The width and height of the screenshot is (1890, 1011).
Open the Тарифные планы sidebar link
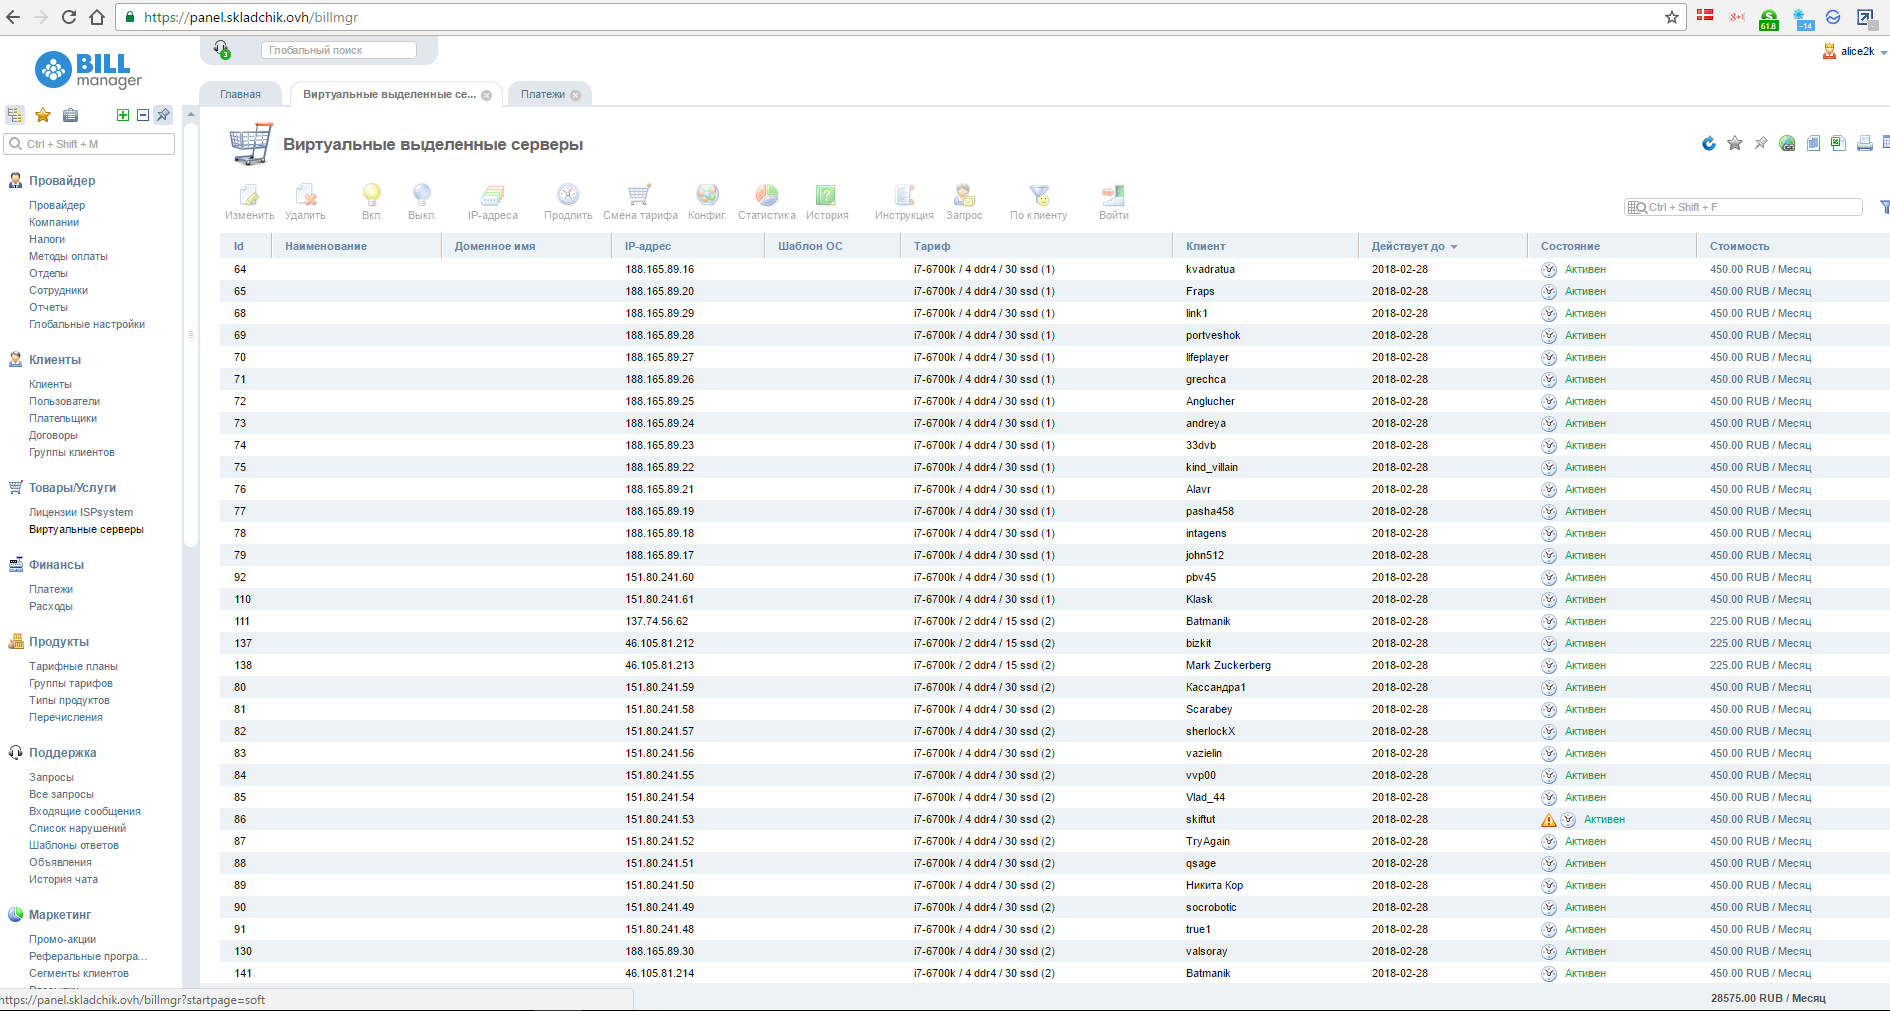(x=73, y=666)
